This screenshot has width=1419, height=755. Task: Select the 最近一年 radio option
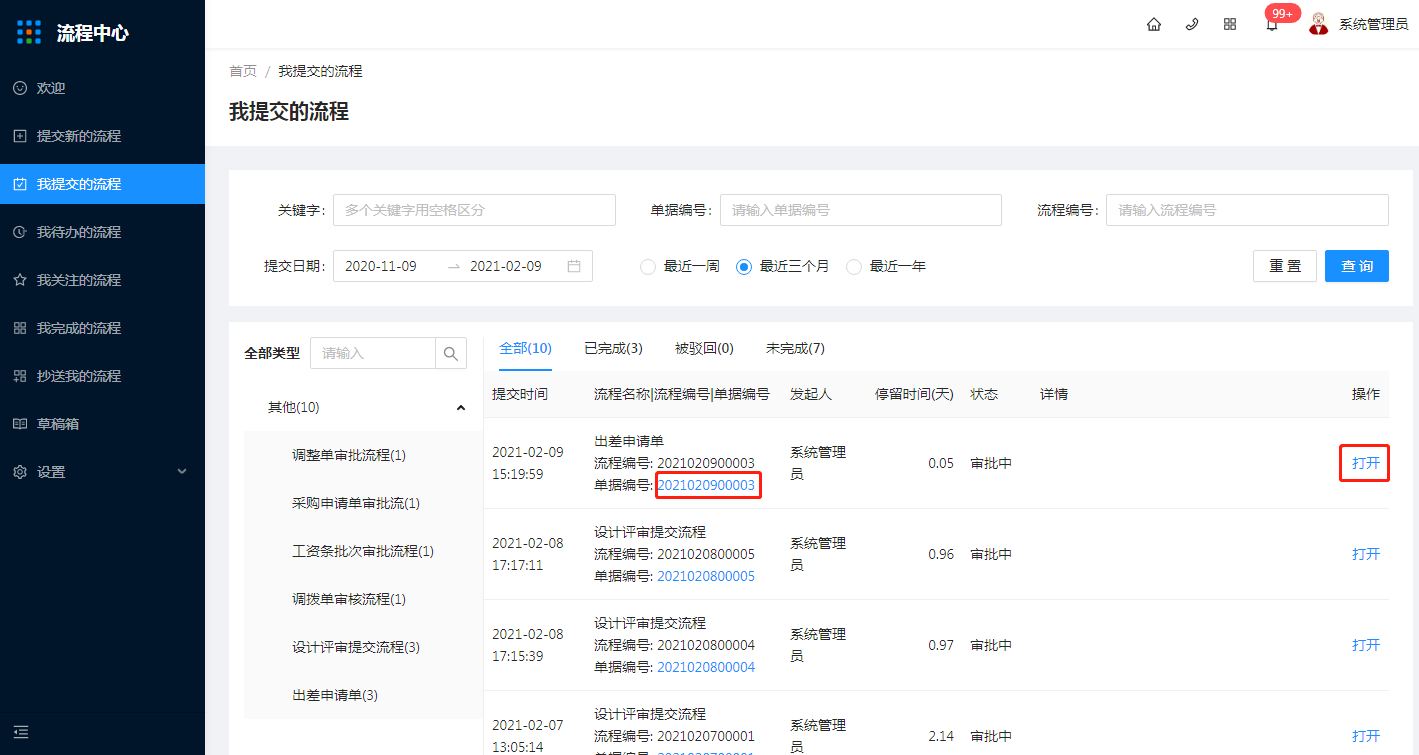(x=854, y=267)
